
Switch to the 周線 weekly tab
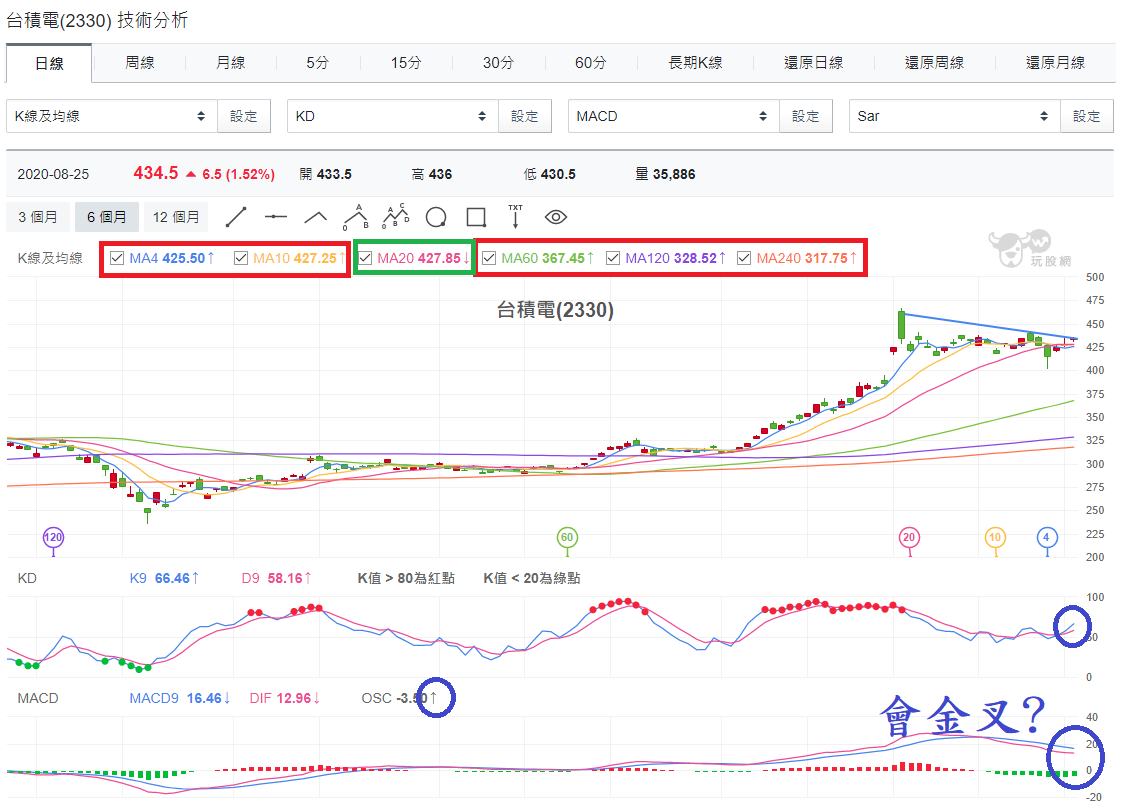[140, 63]
